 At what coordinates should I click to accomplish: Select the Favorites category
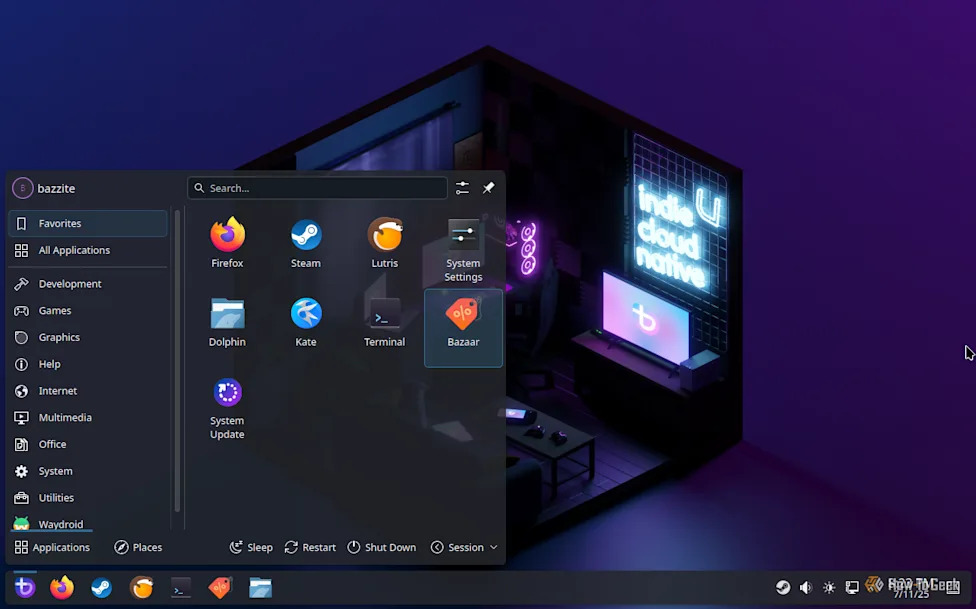click(88, 223)
